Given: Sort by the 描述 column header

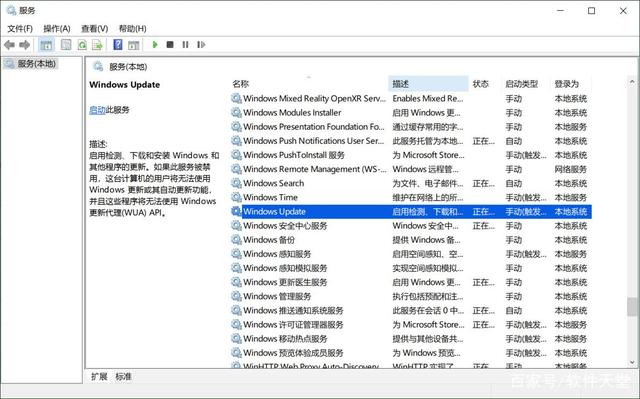Looking at the screenshot, I should pos(428,84).
